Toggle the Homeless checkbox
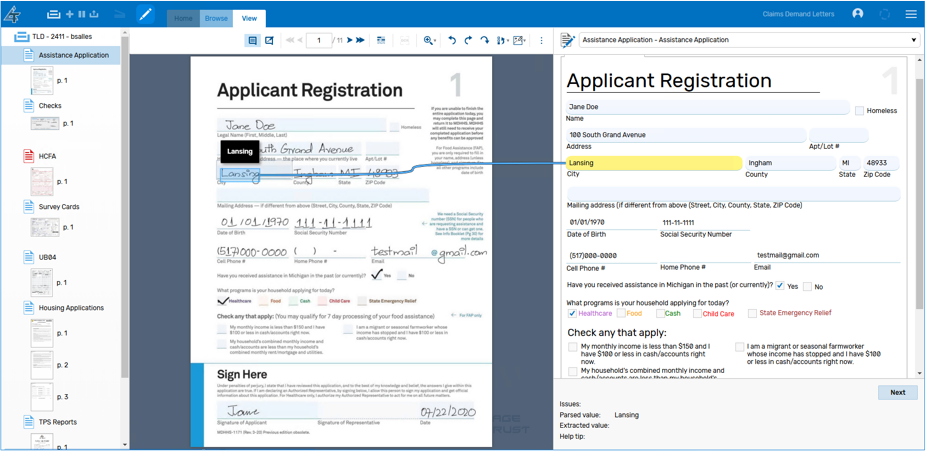 [x=859, y=111]
